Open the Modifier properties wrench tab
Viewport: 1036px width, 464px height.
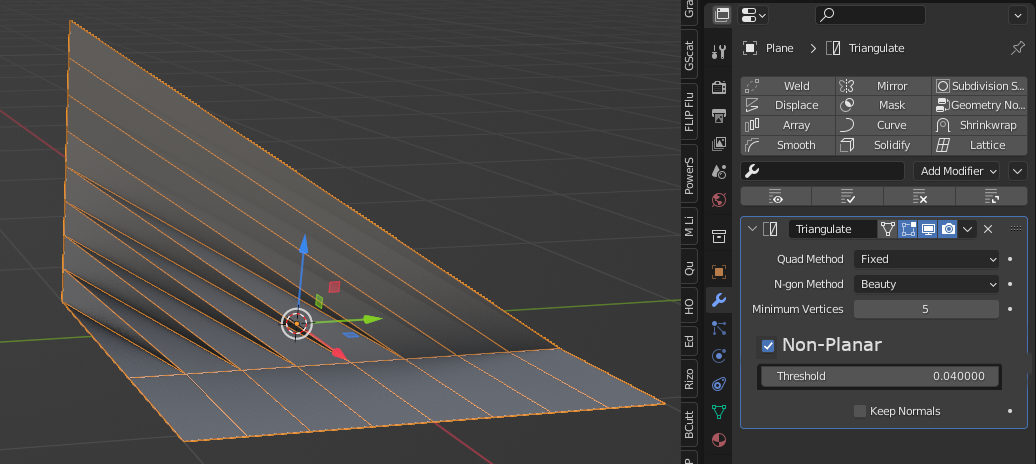[719, 300]
